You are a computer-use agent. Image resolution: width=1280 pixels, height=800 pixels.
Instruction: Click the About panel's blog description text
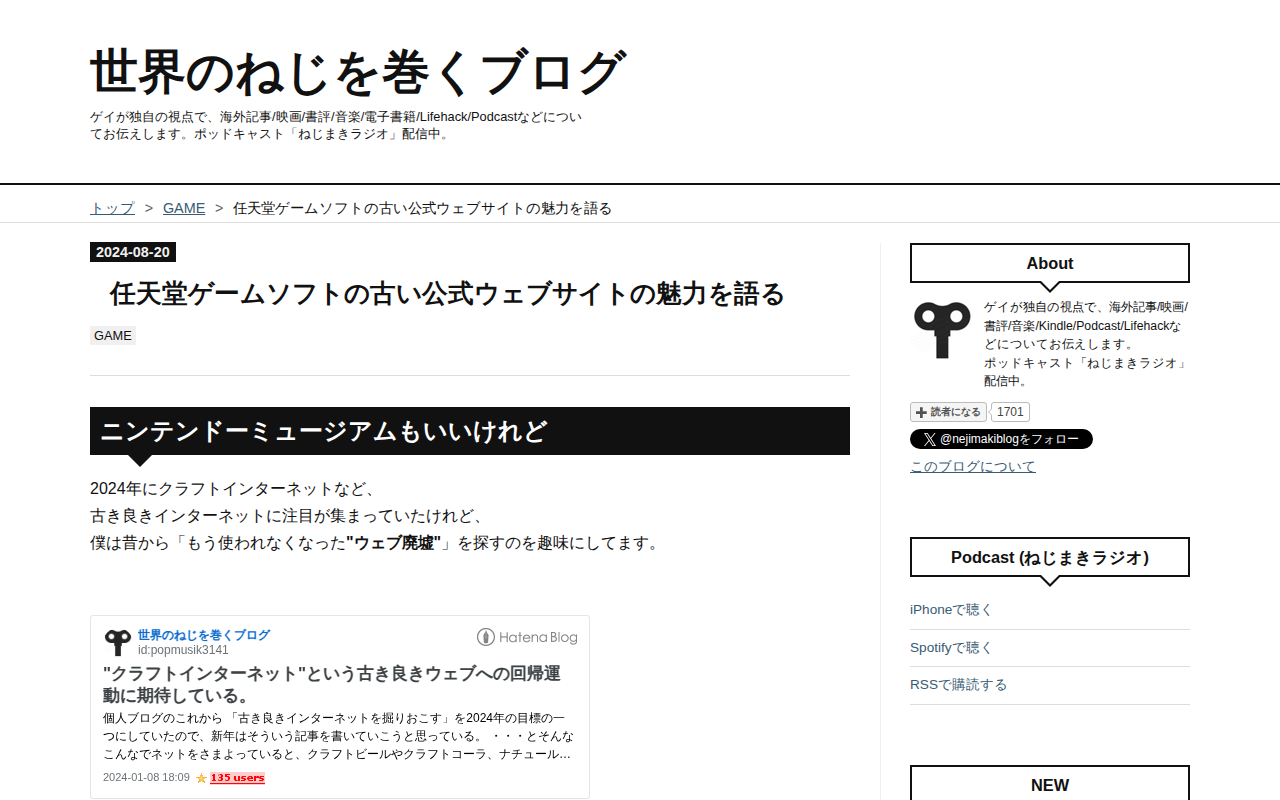coord(1087,344)
